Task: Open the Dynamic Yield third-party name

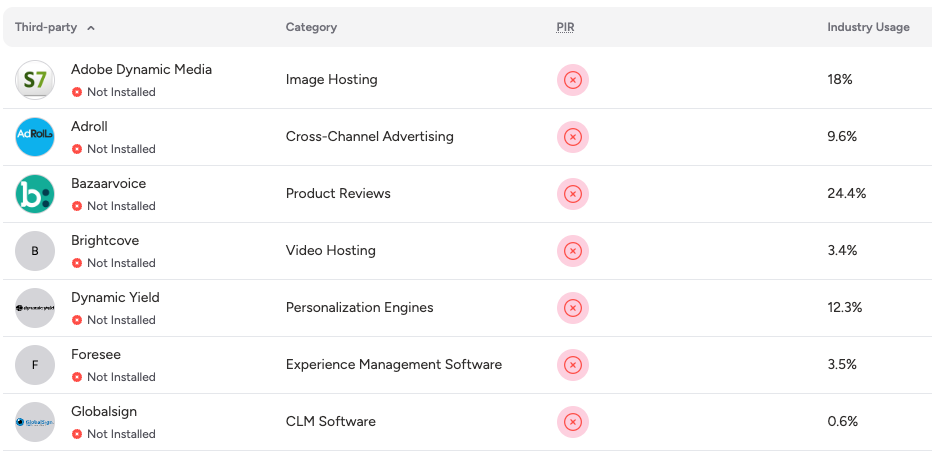Action: click(x=115, y=298)
